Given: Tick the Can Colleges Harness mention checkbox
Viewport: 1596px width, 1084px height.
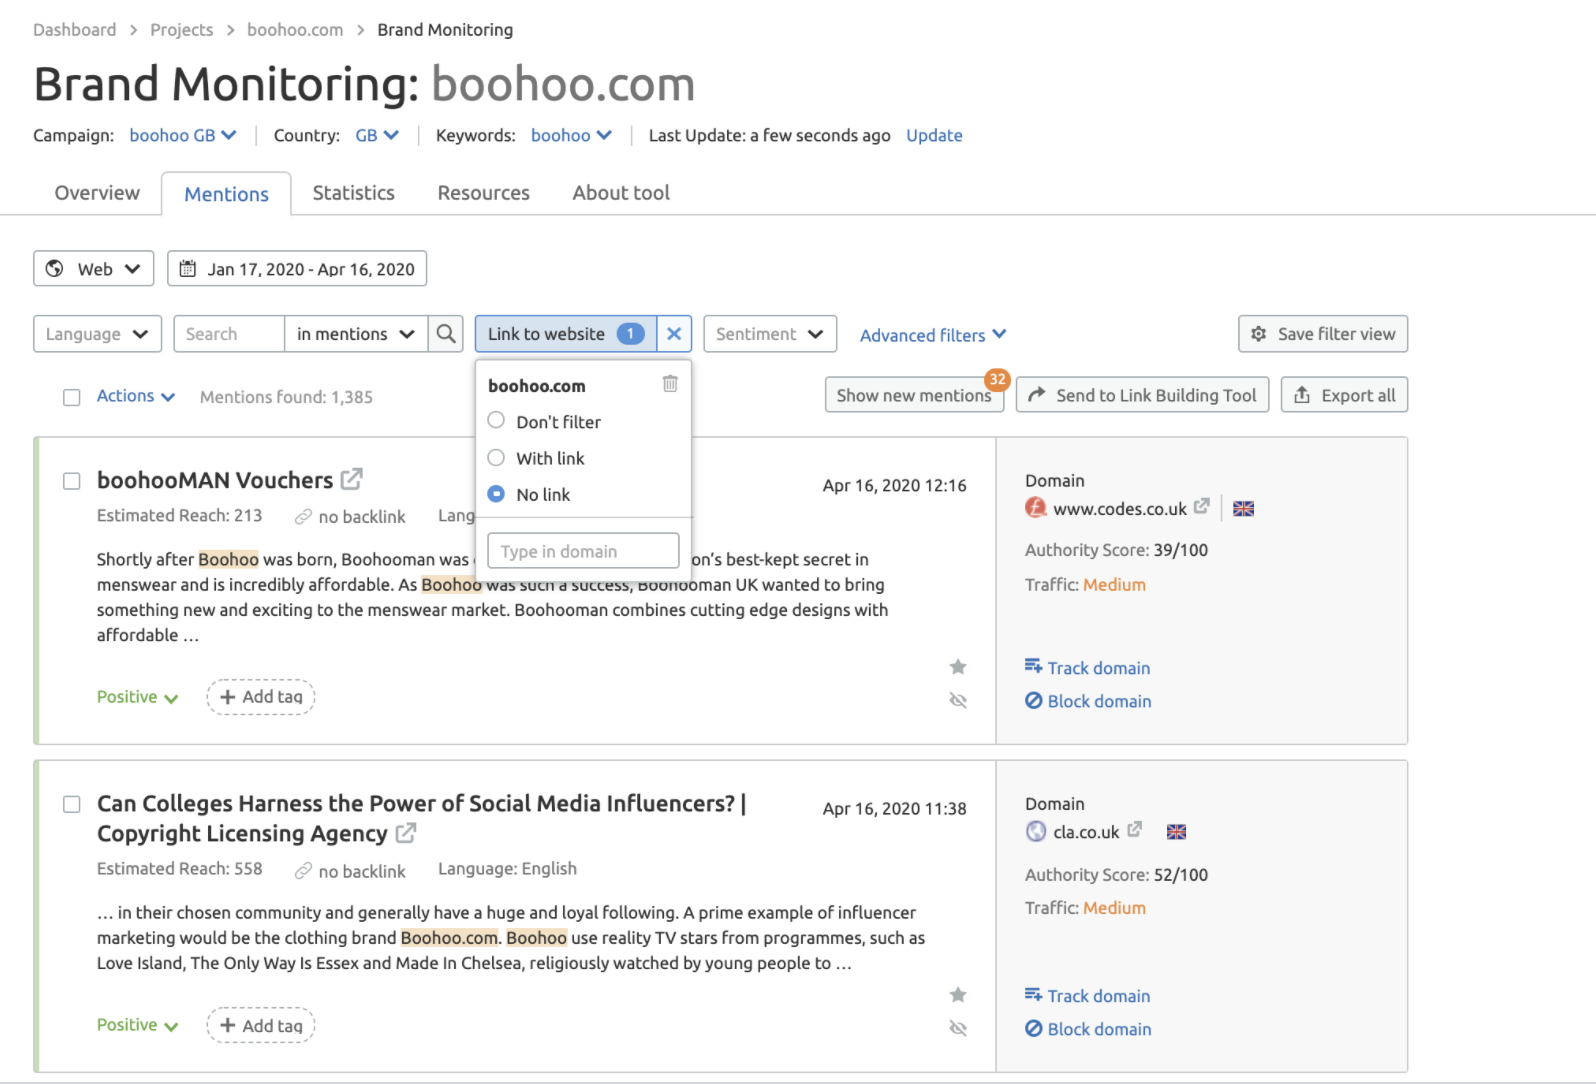Looking at the screenshot, I should (x=72, y=804).
